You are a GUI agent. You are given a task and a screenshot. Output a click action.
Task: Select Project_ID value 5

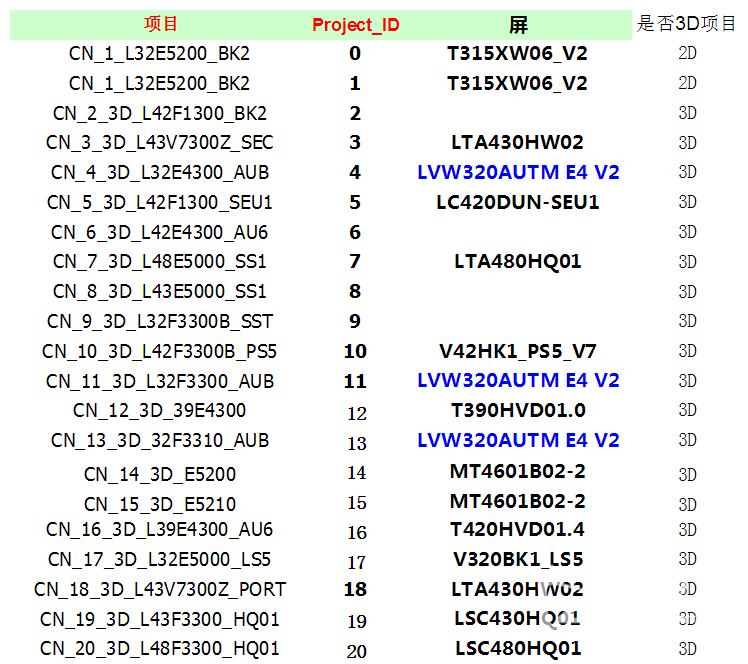pos(355,202)
